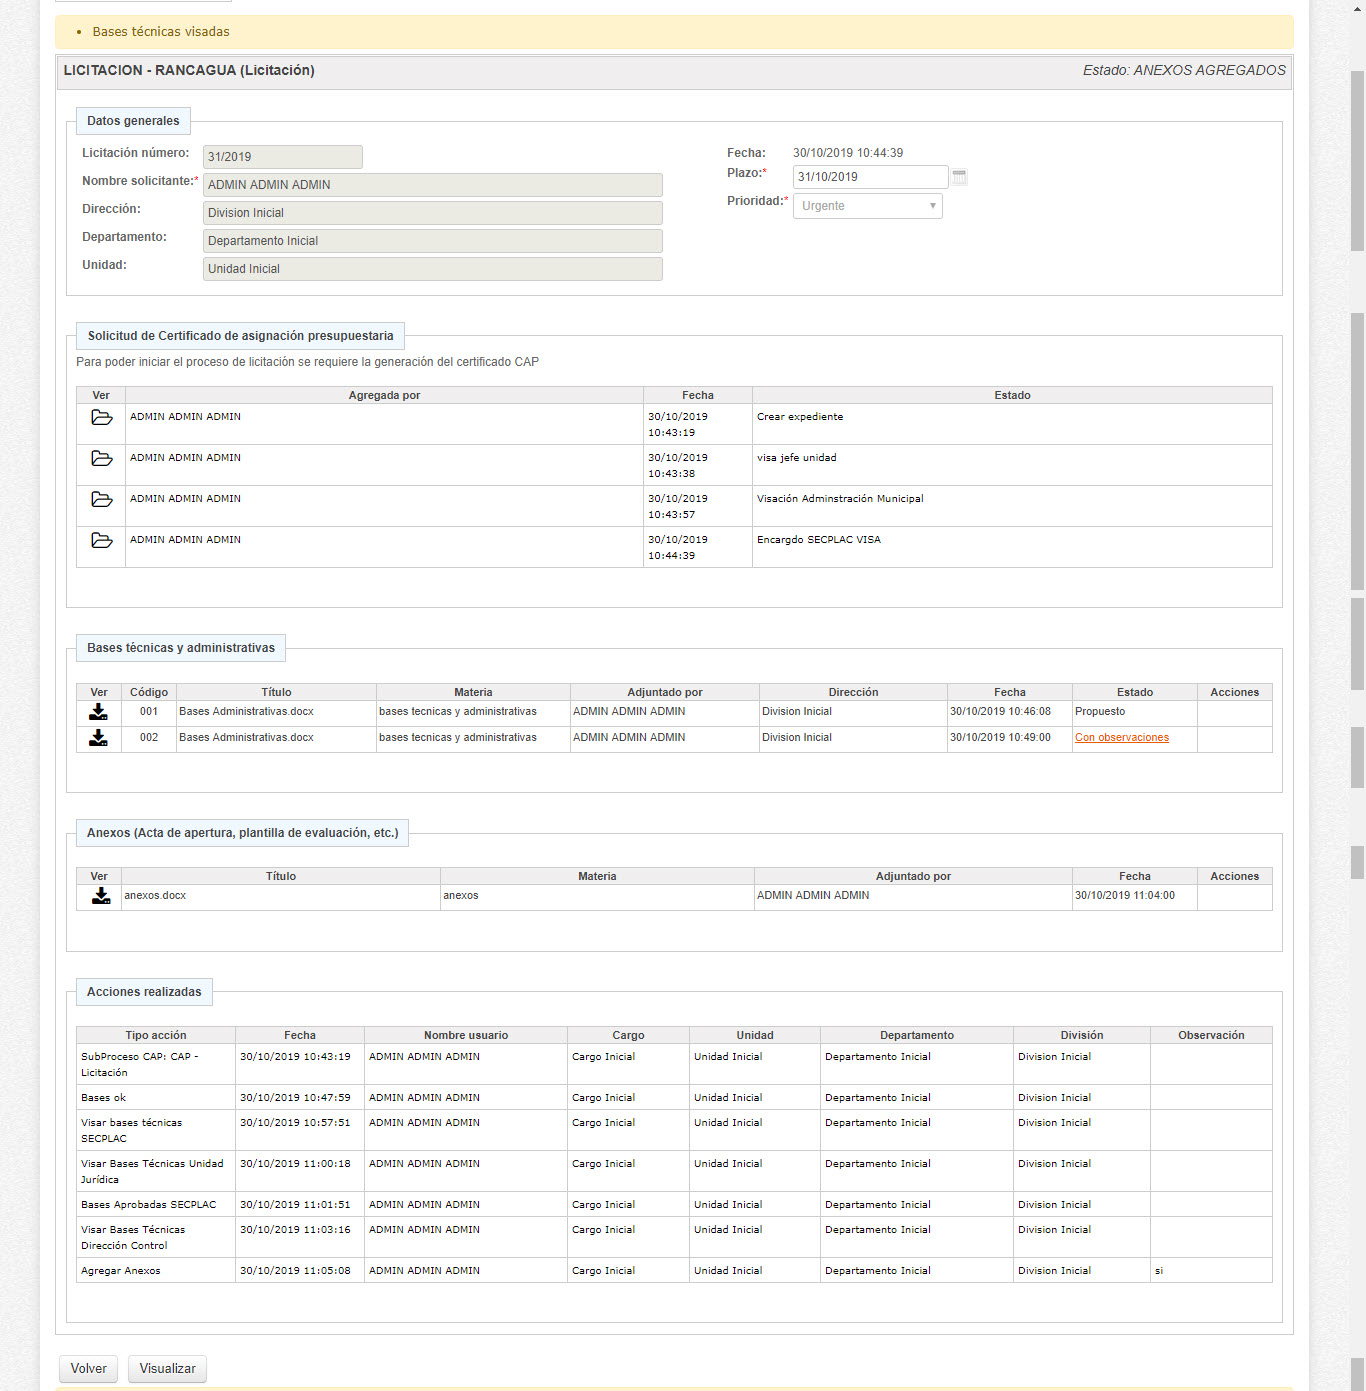Click the Unidad field showing Unidad Inicial
Screen dimensions: 1366x1391
(x=432, y=269)
